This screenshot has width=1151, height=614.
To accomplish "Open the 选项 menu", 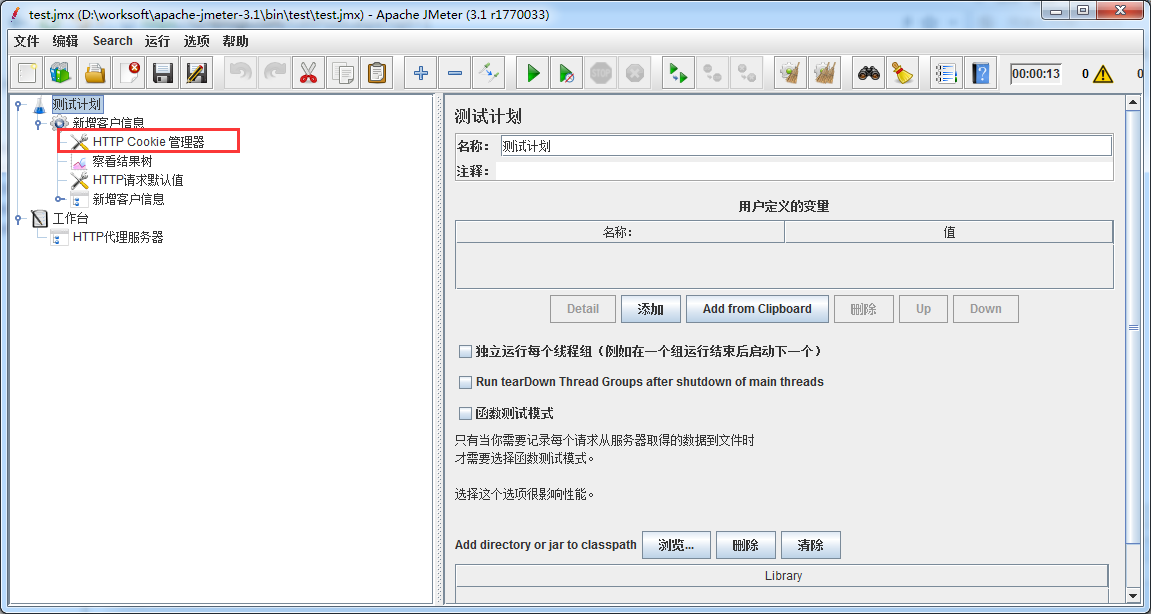I will click(197, 41).
